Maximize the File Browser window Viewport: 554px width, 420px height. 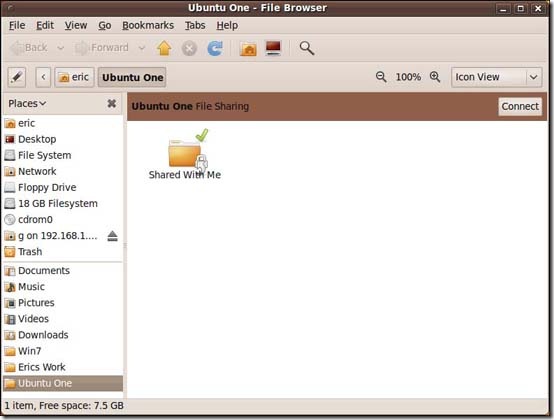pos(521,8)
